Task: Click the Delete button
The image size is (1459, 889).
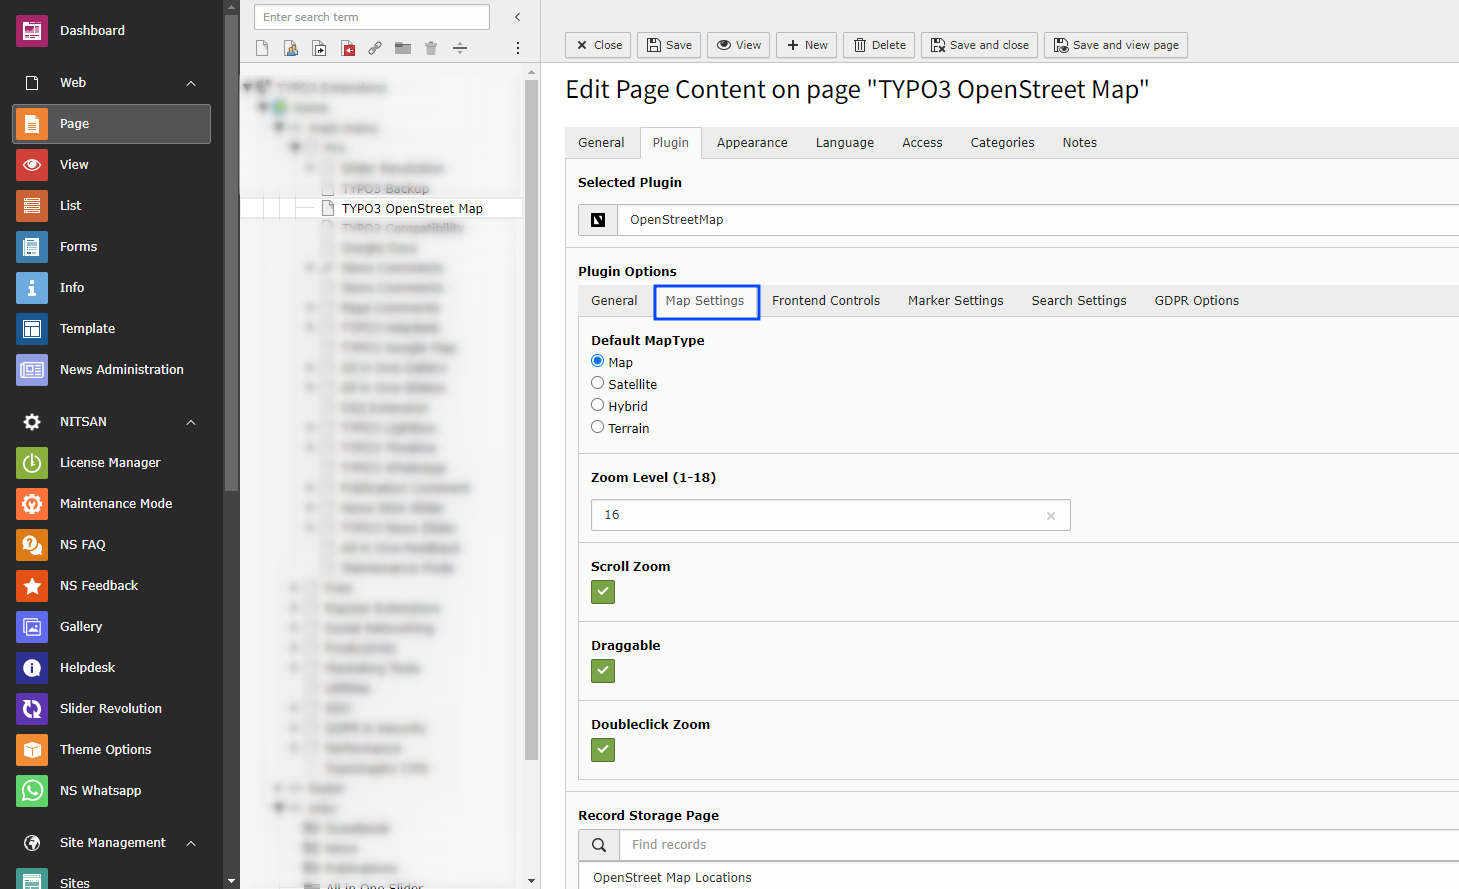Action: (879, 45)
